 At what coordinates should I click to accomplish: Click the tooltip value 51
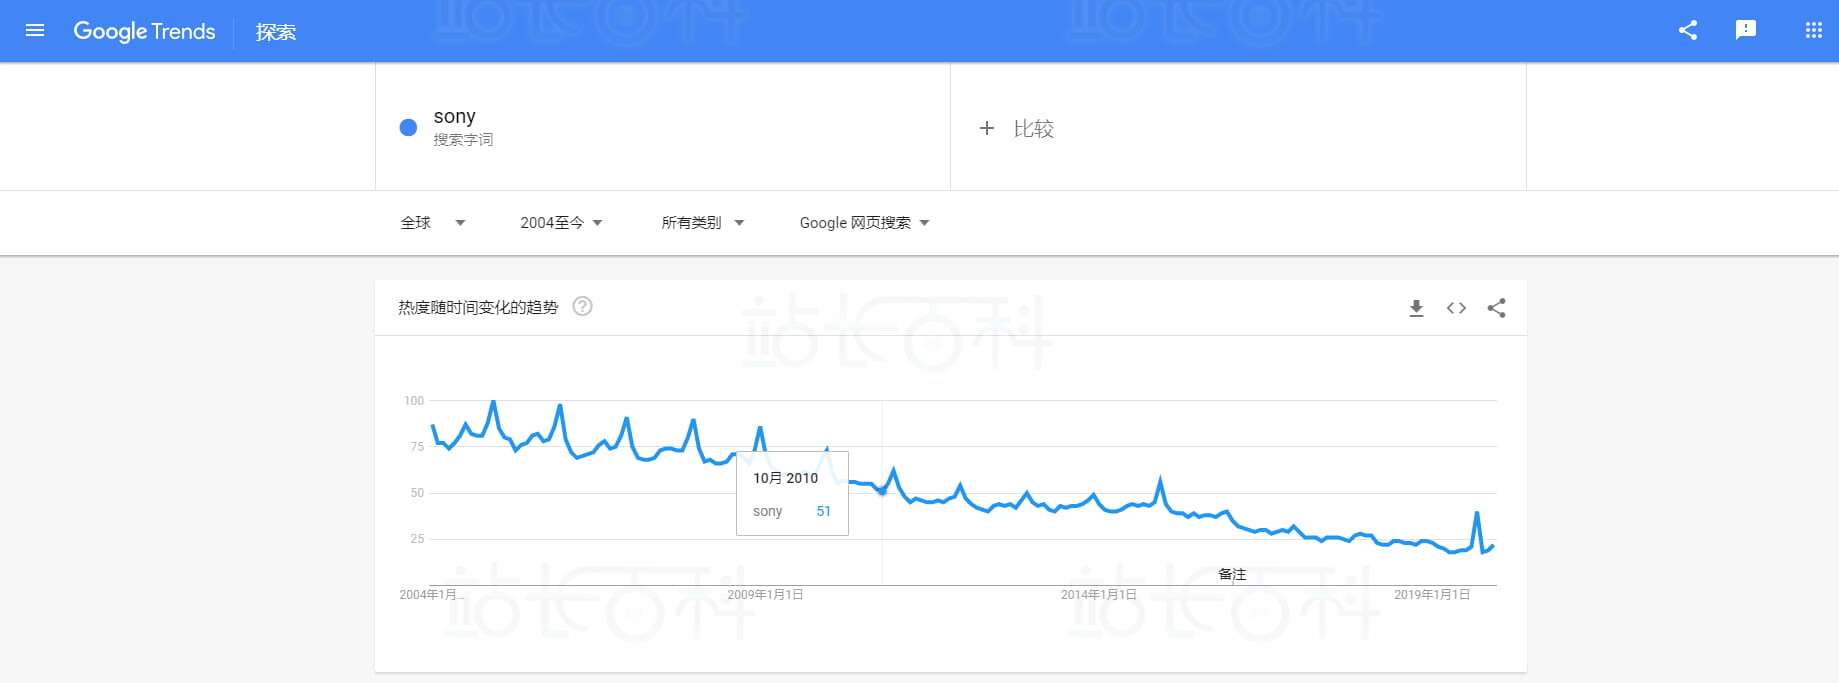[x=823, y=511]
